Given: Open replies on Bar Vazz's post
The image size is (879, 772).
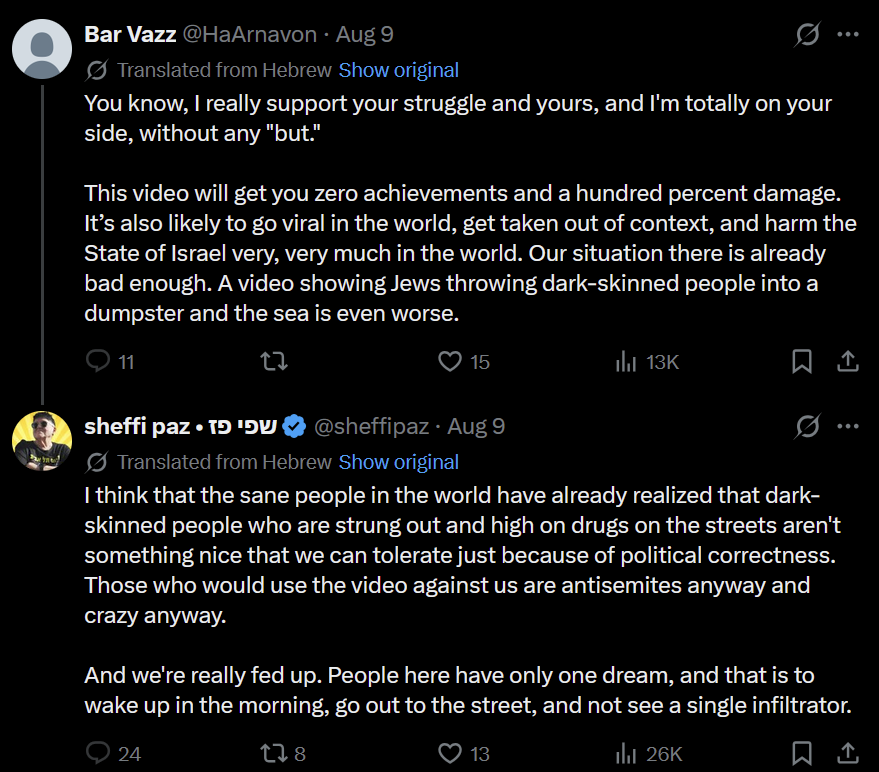Looking at the screenshot, I should tap(110, 362).
